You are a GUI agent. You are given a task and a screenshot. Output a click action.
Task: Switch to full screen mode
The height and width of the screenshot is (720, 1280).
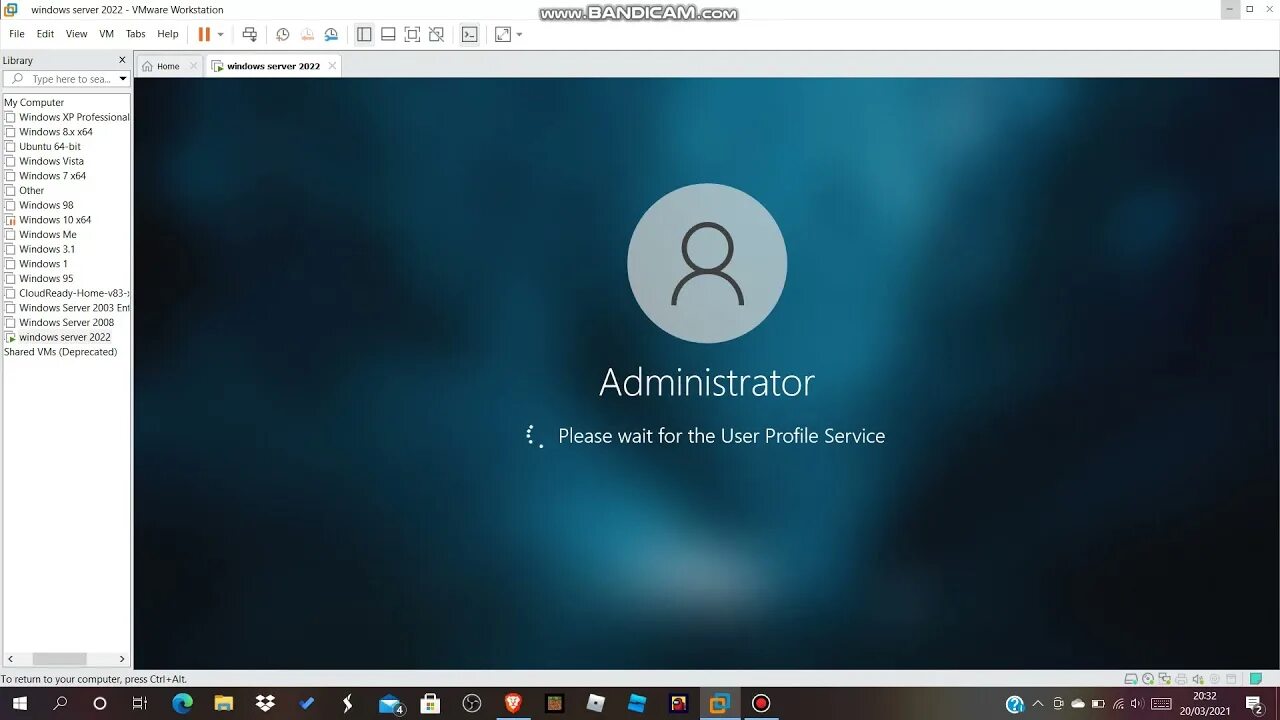click(412, 34)
